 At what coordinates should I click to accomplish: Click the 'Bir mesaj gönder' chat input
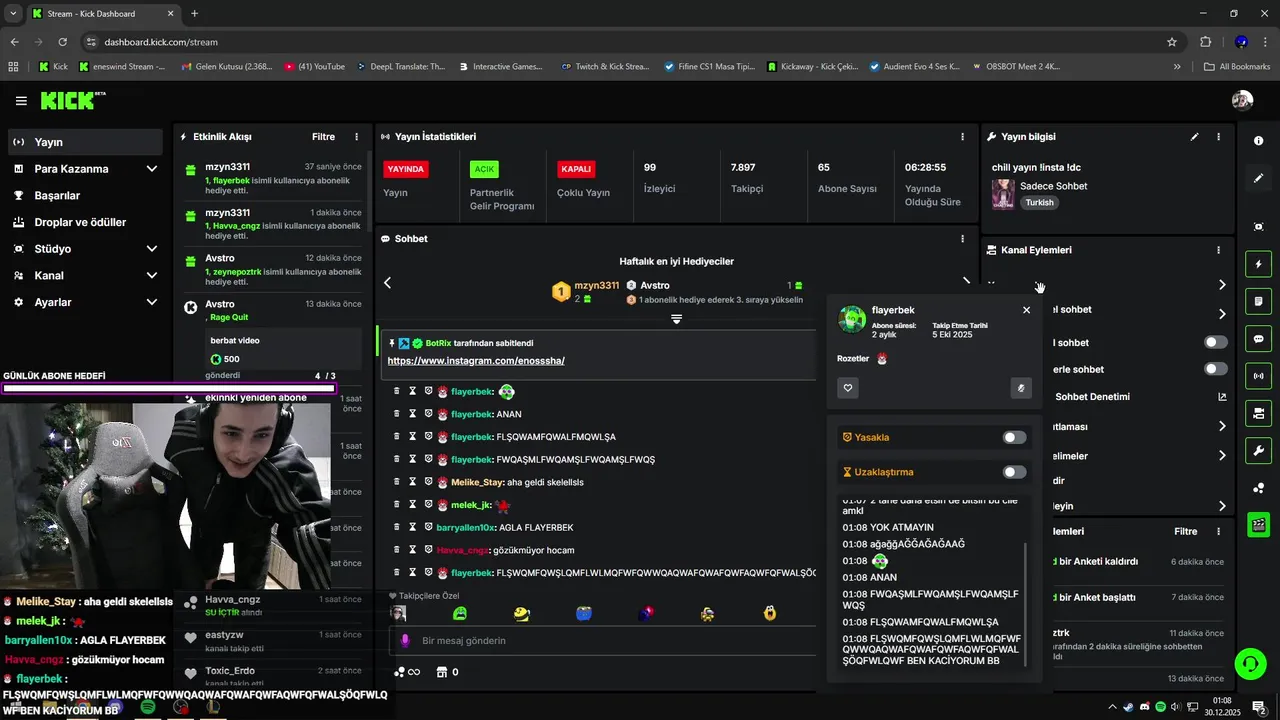pyautogui.click(x=600, y=641)
